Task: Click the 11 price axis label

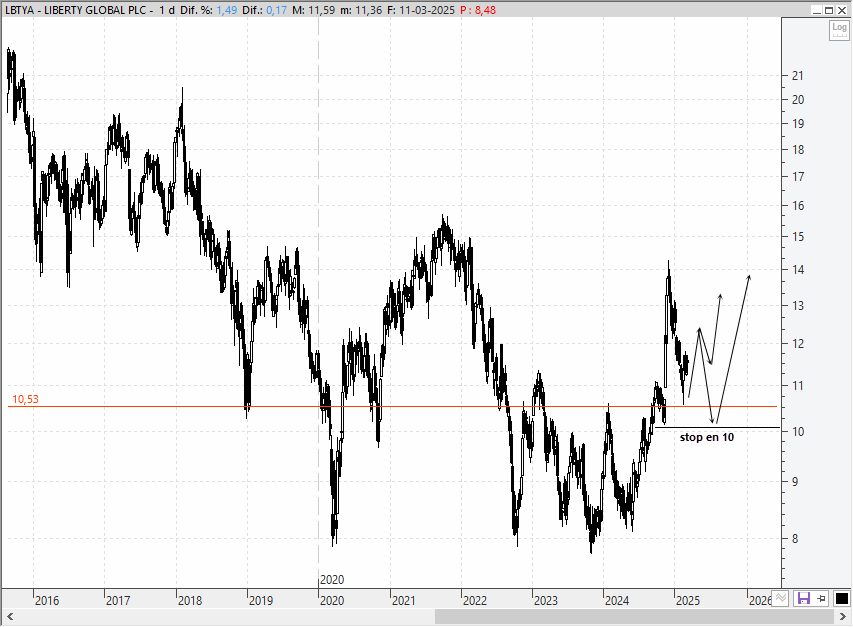Action: coord(798,386)
